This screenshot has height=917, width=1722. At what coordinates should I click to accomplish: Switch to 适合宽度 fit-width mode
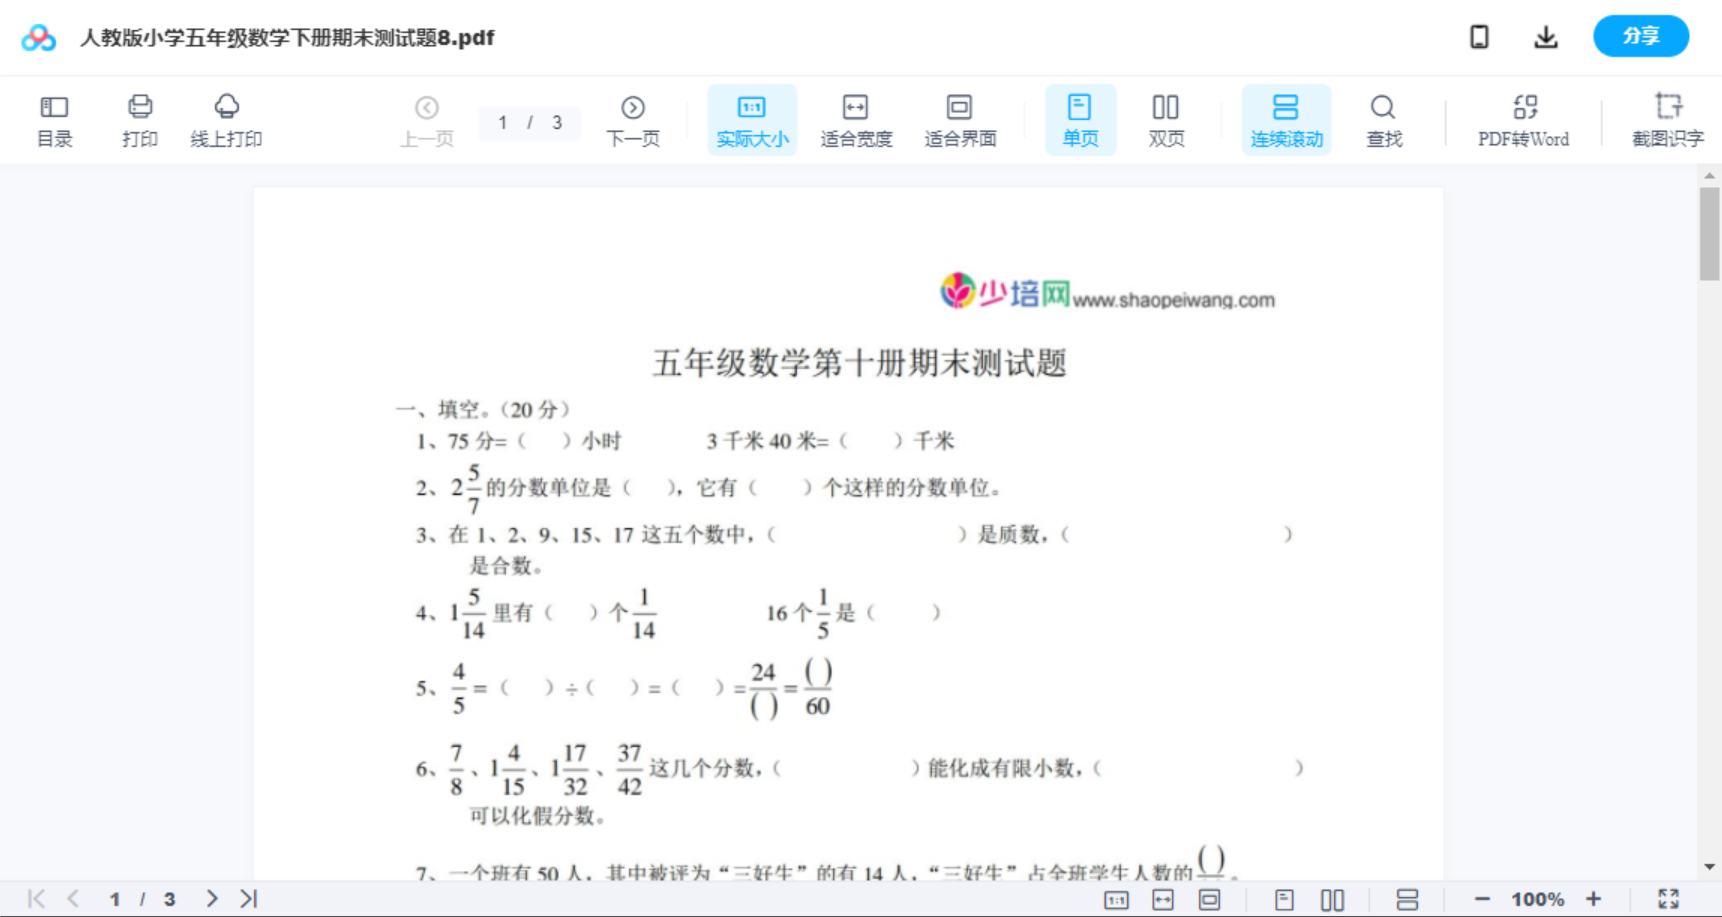[x=856, y=119]
